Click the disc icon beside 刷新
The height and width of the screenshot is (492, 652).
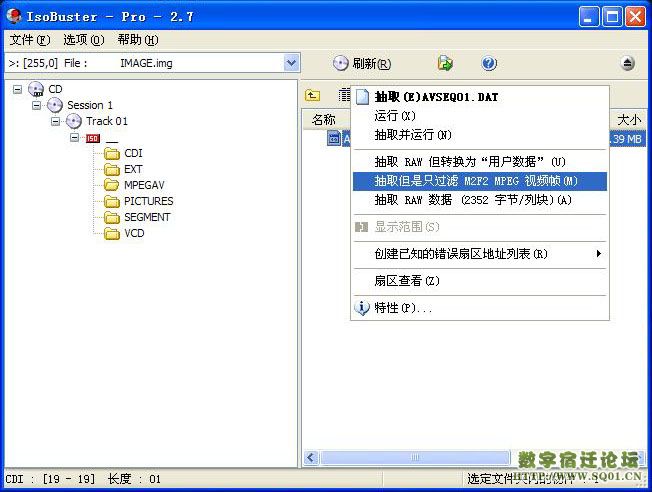(x=341, y=64)
